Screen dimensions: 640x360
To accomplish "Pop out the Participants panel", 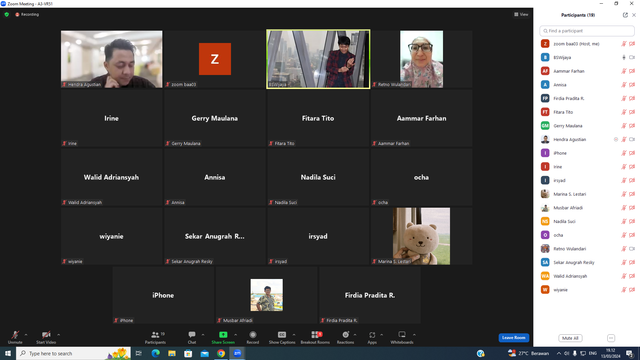I will pyautogui.click(x=625, y=15).
